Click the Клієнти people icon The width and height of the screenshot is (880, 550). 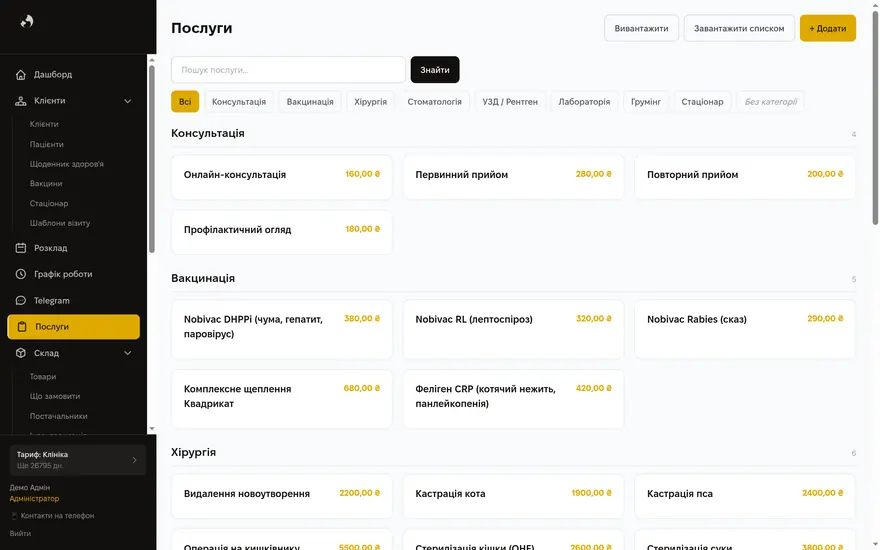coord(21,101)
